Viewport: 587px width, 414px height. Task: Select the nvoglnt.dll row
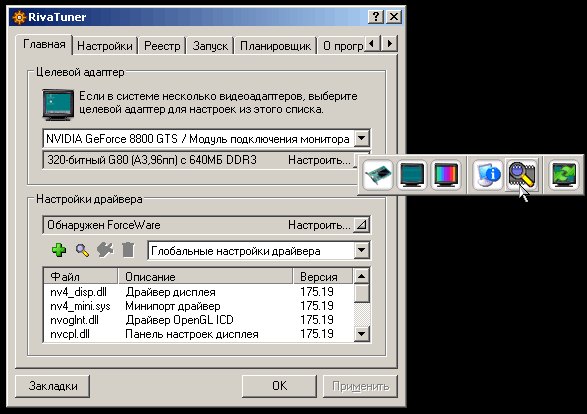[198, 320]
